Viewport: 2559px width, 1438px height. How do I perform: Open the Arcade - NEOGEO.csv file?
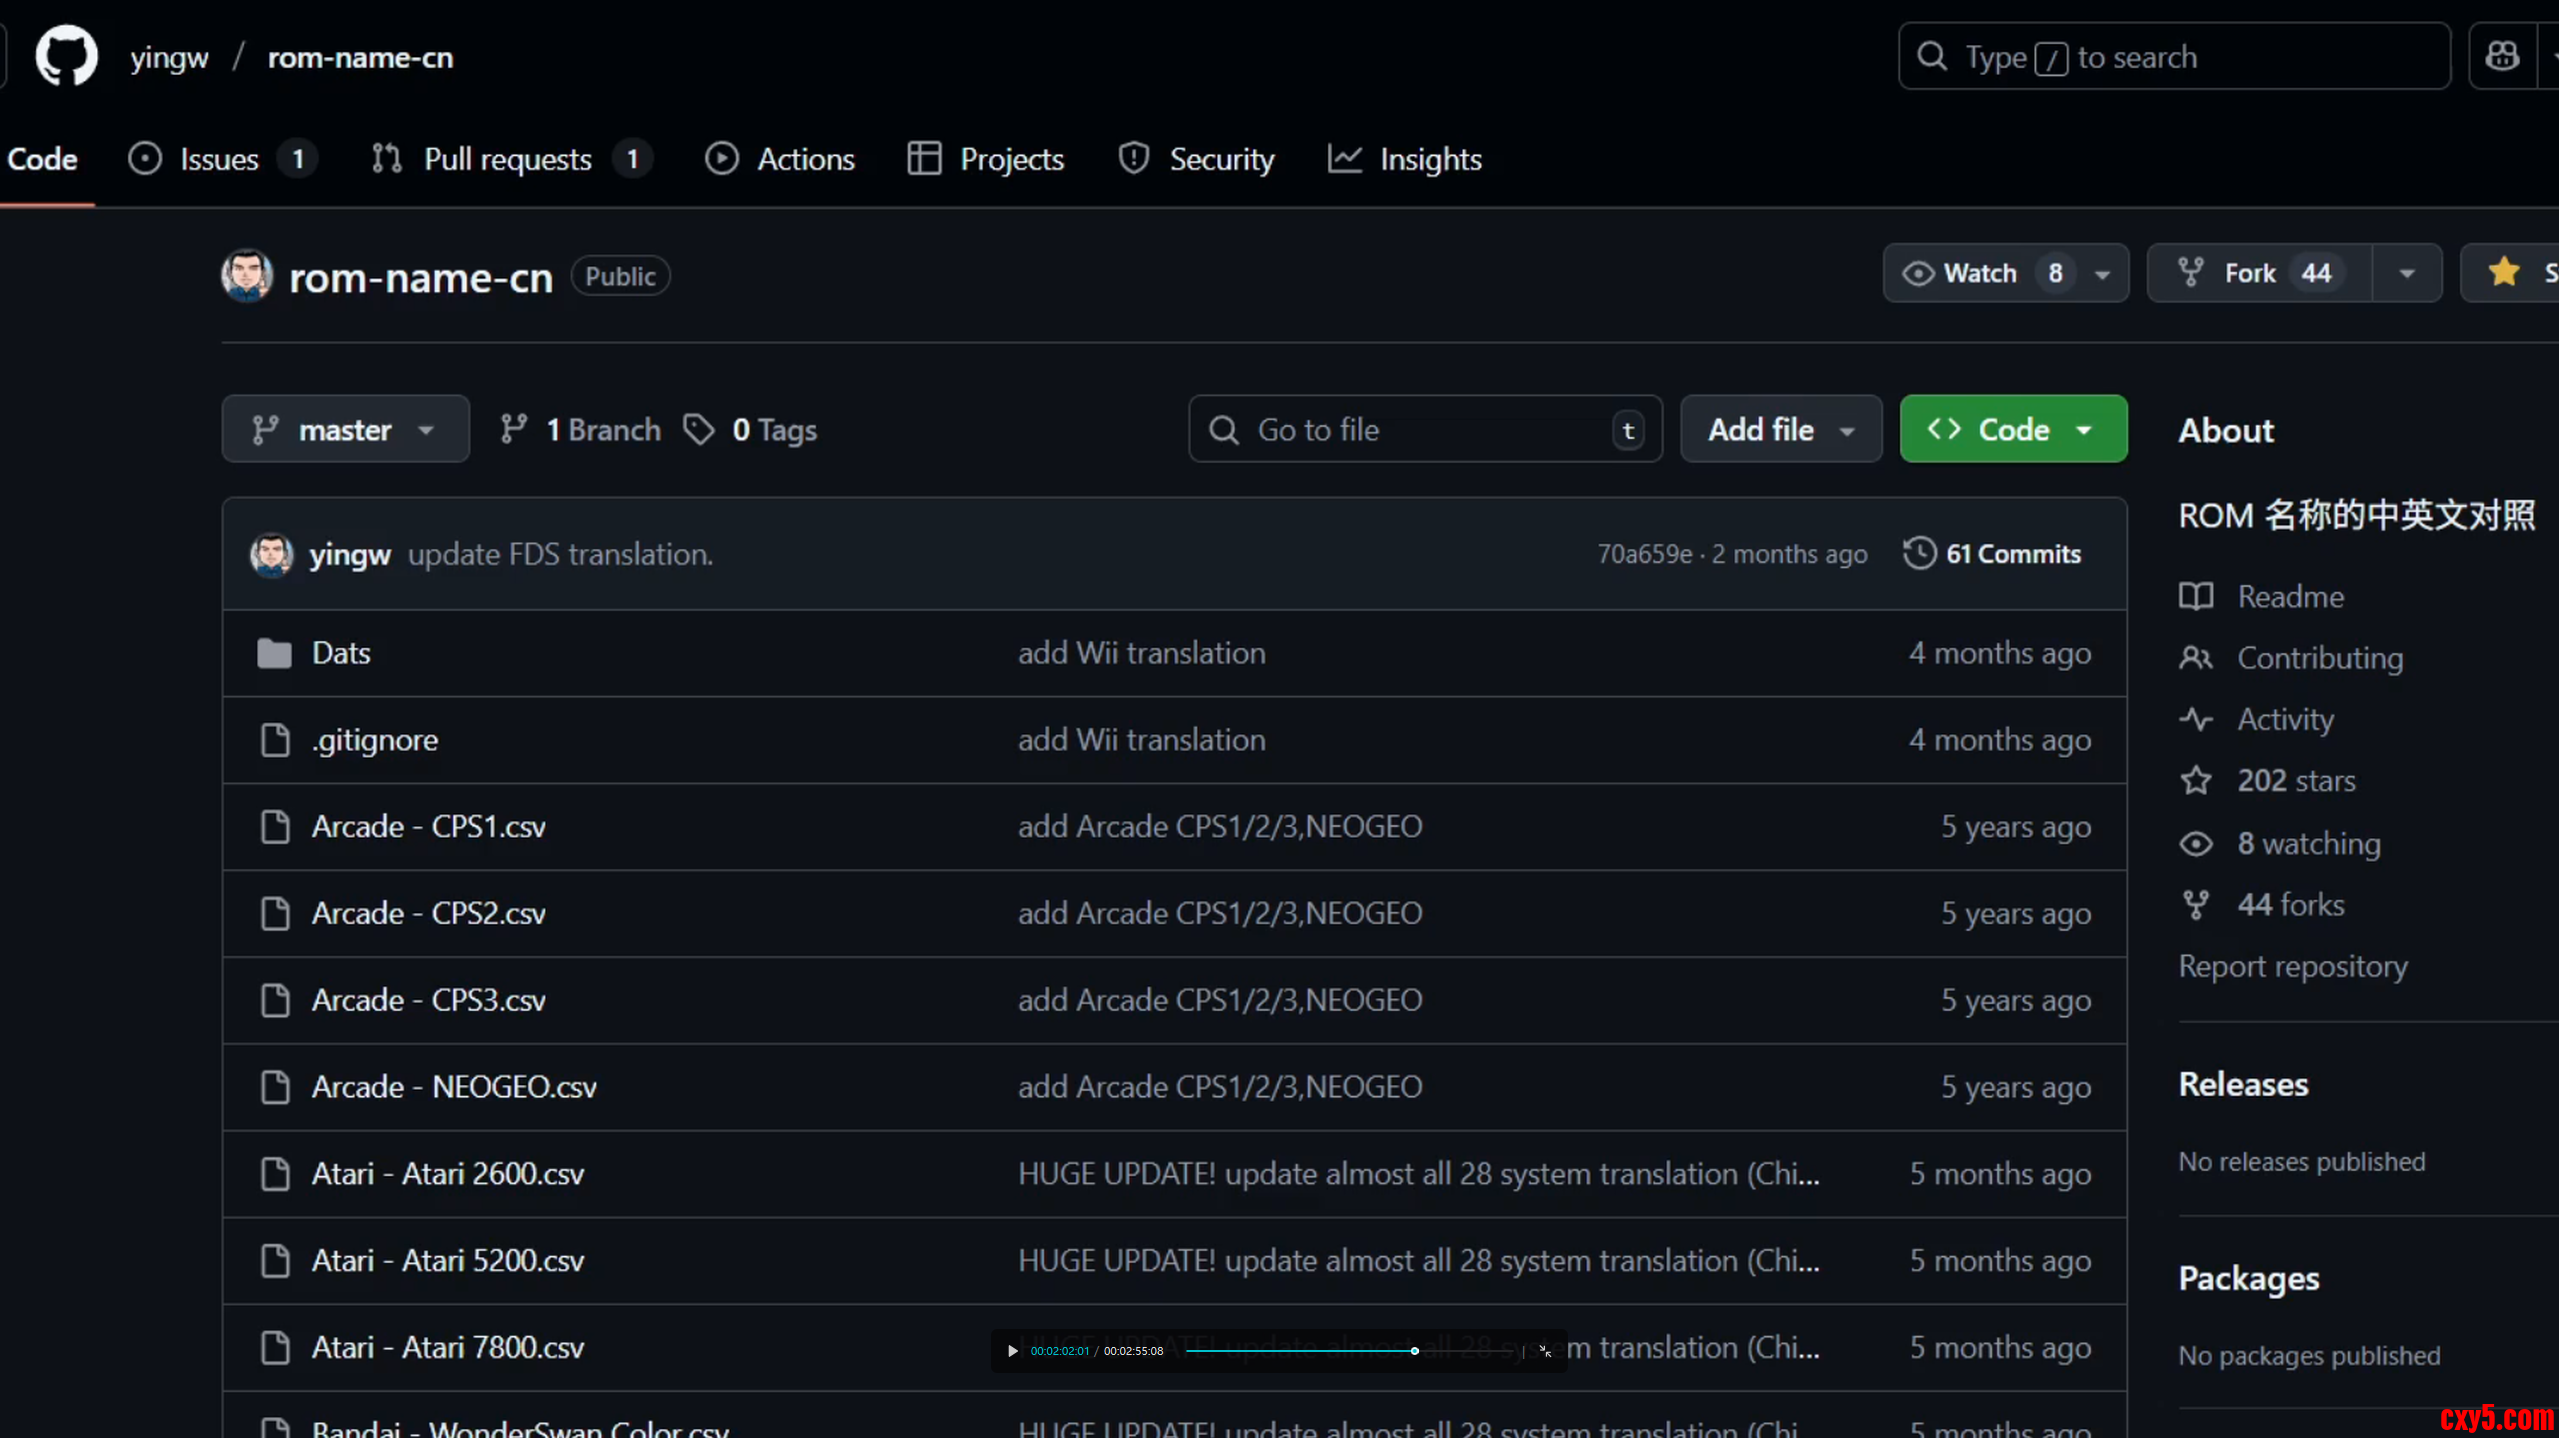click(454, 1087)
